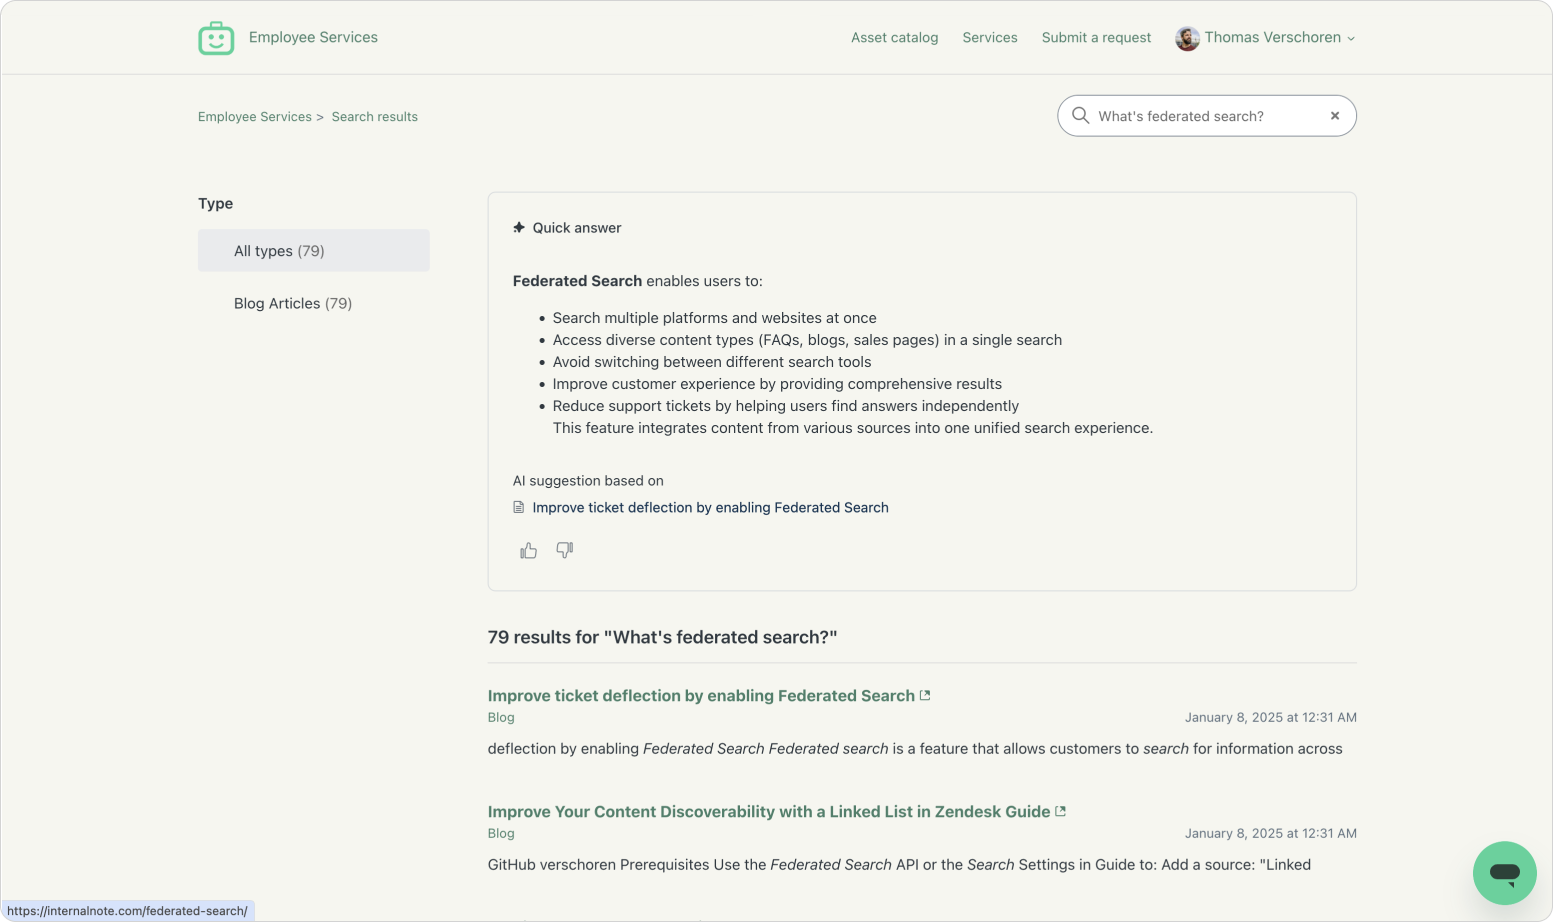
Task: Open the Asset catalog page
Action: pyautogui.click(x=894, y=38)
